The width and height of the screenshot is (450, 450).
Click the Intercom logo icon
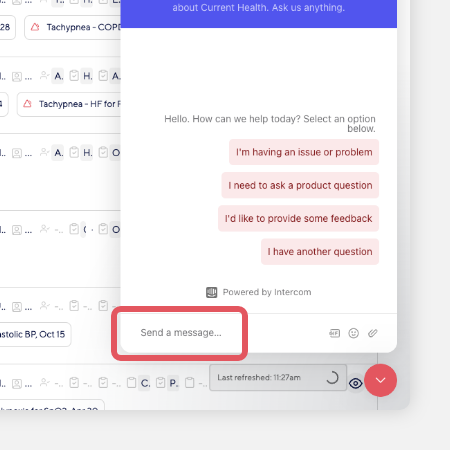click(211, 292)
